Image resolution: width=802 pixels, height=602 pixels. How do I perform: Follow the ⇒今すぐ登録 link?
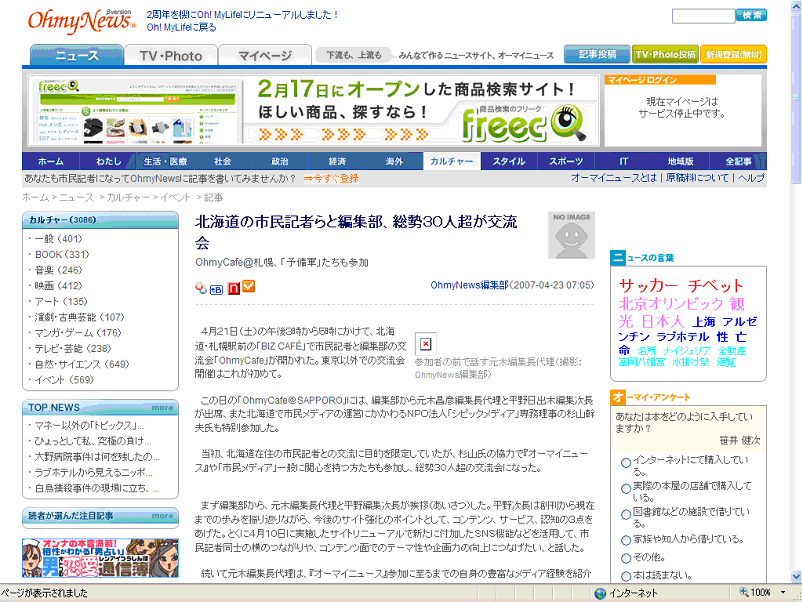[x=331, y=179]
